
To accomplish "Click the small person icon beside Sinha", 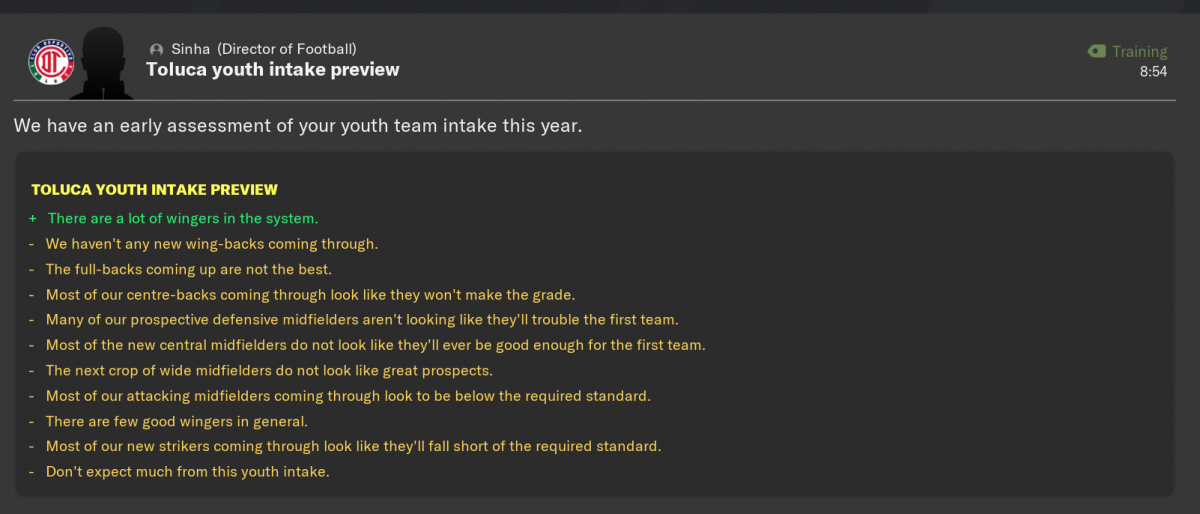I will click(x=156, y=49).
